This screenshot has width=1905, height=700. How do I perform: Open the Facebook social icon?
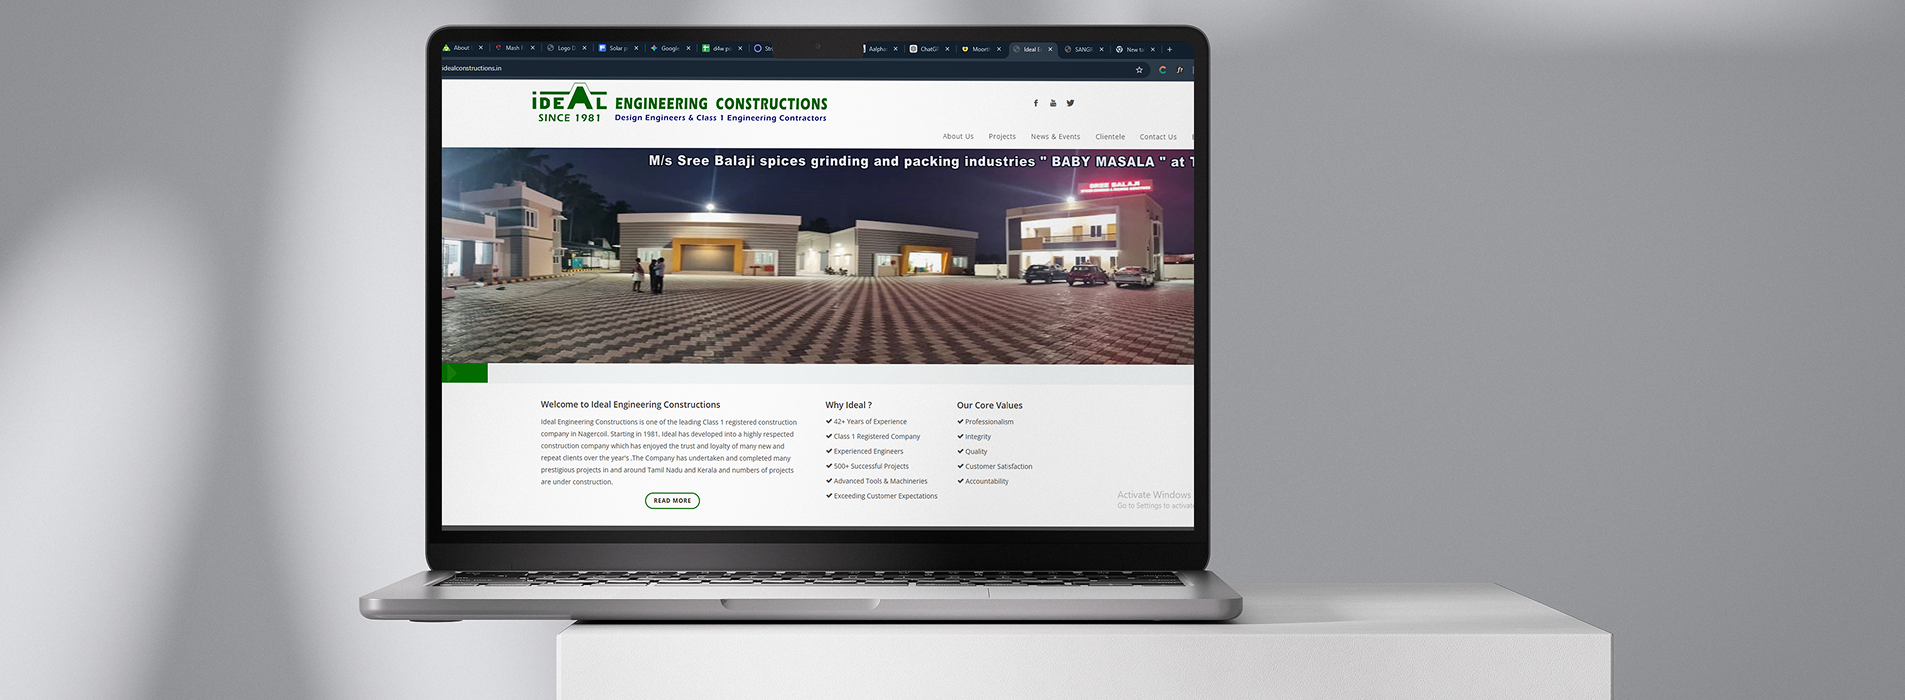pos(1035,103)
